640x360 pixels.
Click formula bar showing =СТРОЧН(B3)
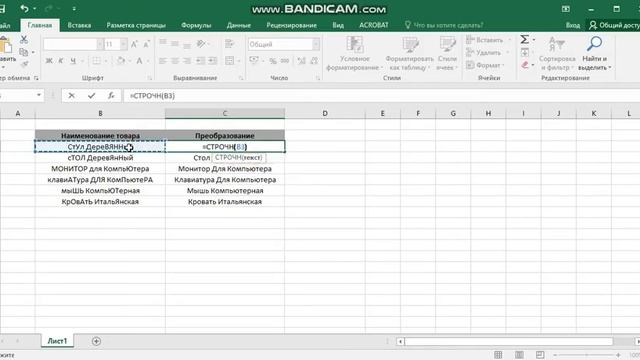pos(380,96)
